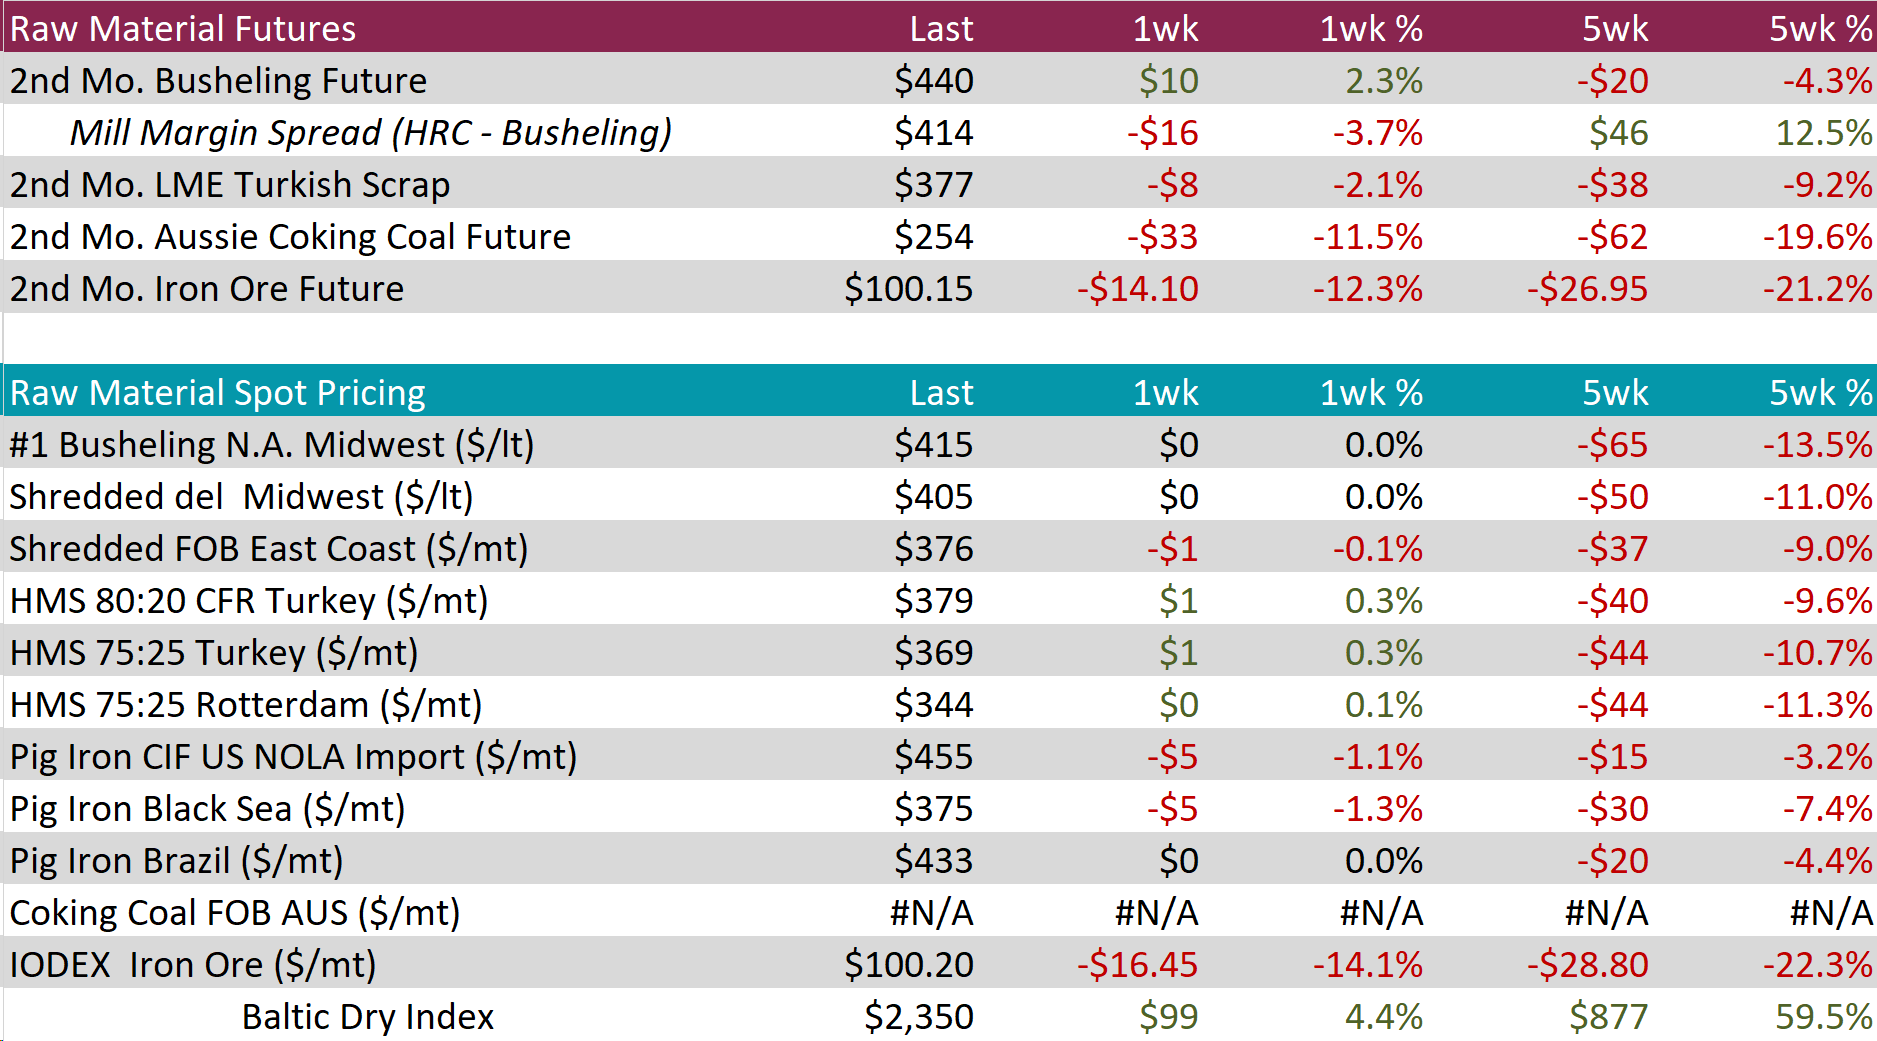Click the #1 Busheling N.A. Midwest label
The image size is (1877, 1041).
(x=272, y=444)
